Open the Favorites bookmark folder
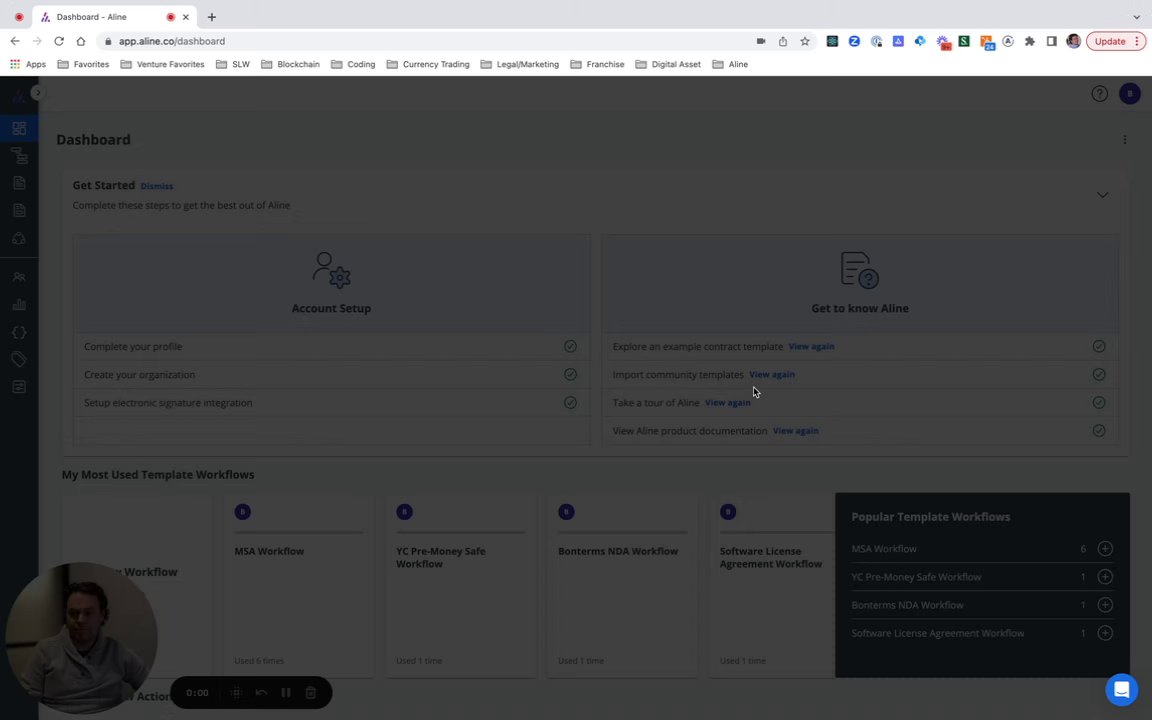1152x720 pixels. click(x=83, y=65)
